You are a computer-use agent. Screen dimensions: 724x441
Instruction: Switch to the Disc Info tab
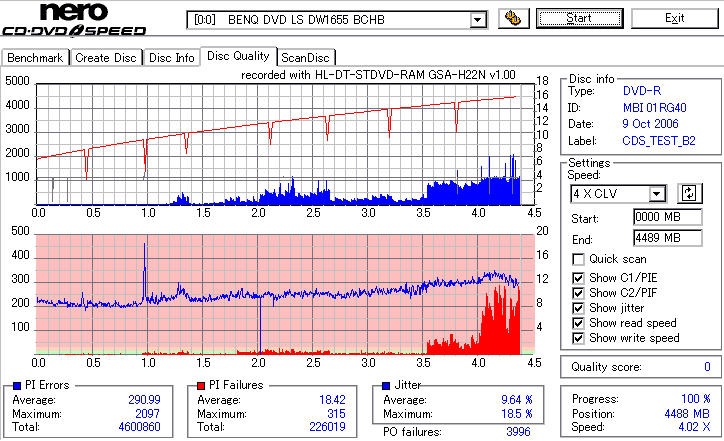tap(172, 58)
